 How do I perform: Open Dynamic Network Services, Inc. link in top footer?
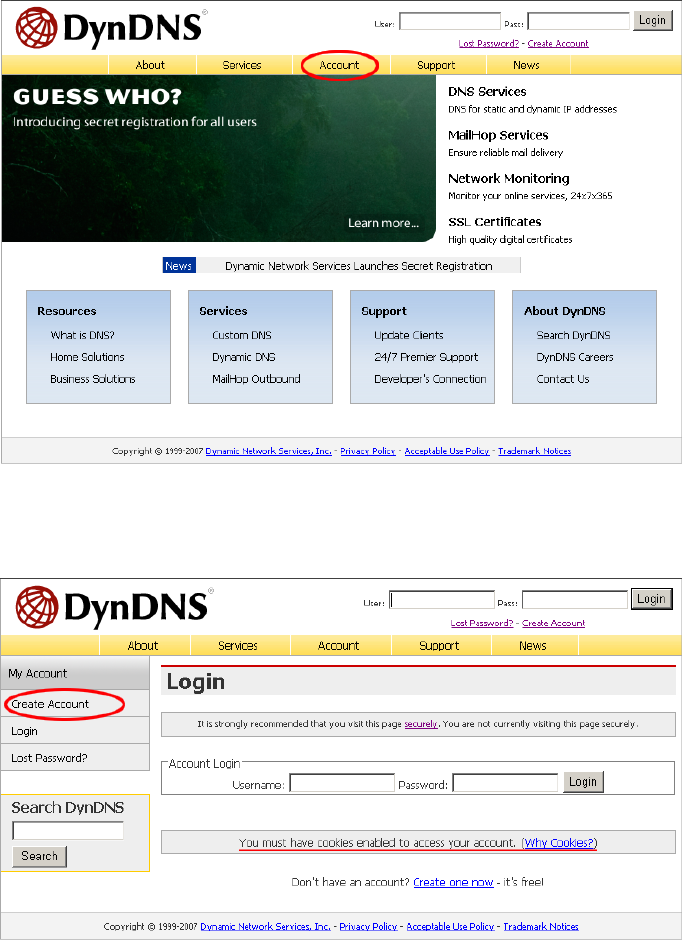click(x=268, y=451)
